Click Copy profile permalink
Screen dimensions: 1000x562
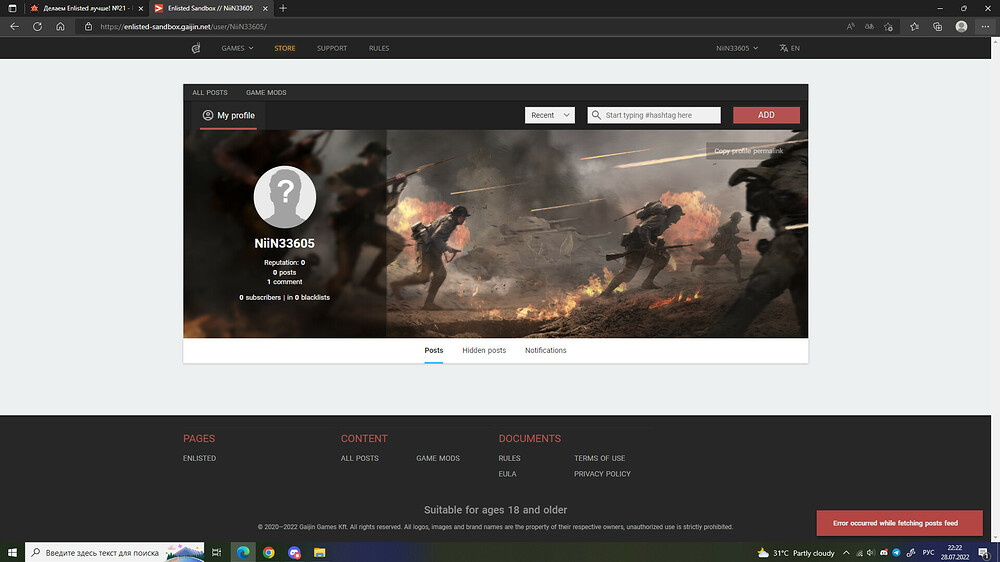(x=749, y=151)
